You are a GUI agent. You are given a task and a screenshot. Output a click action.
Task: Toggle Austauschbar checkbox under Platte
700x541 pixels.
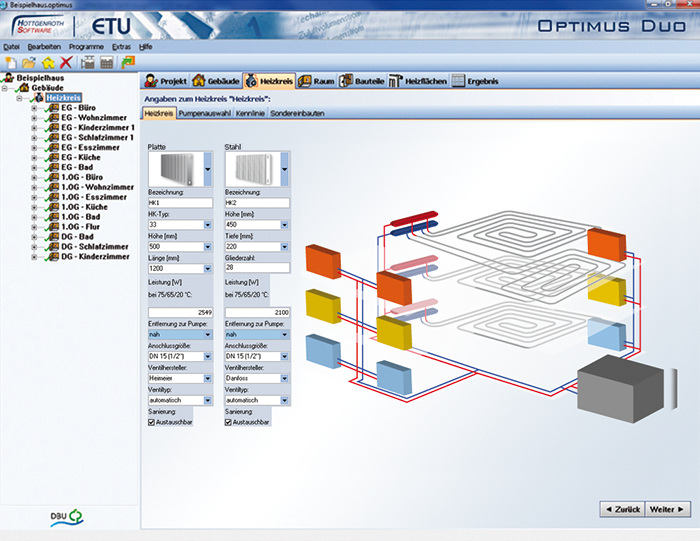pyautogui.click(x=151, y=422)
